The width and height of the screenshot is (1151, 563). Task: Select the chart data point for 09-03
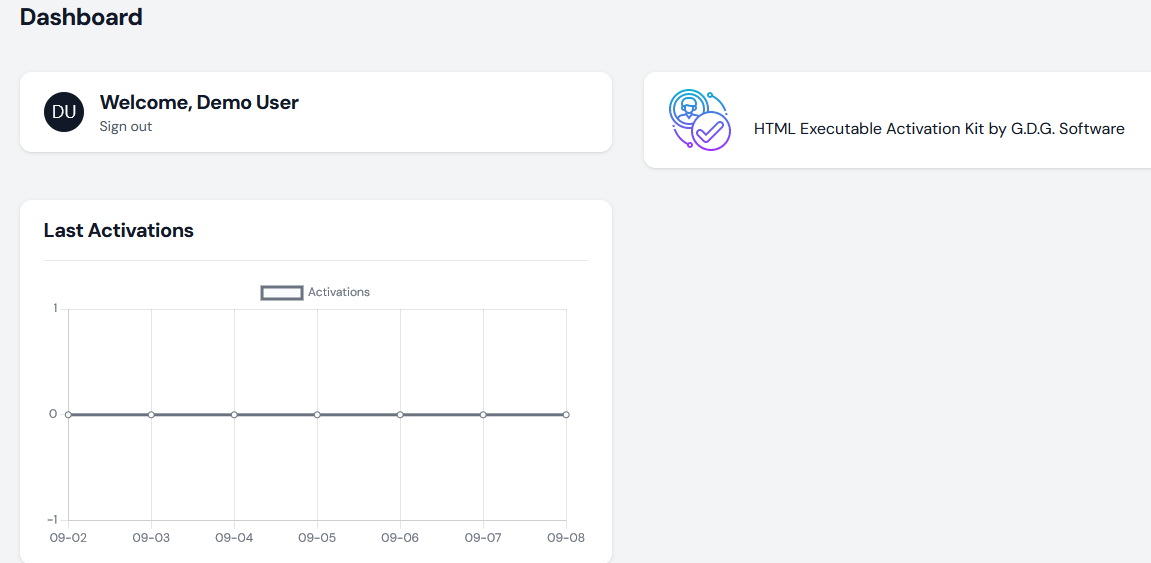point(151,414)
